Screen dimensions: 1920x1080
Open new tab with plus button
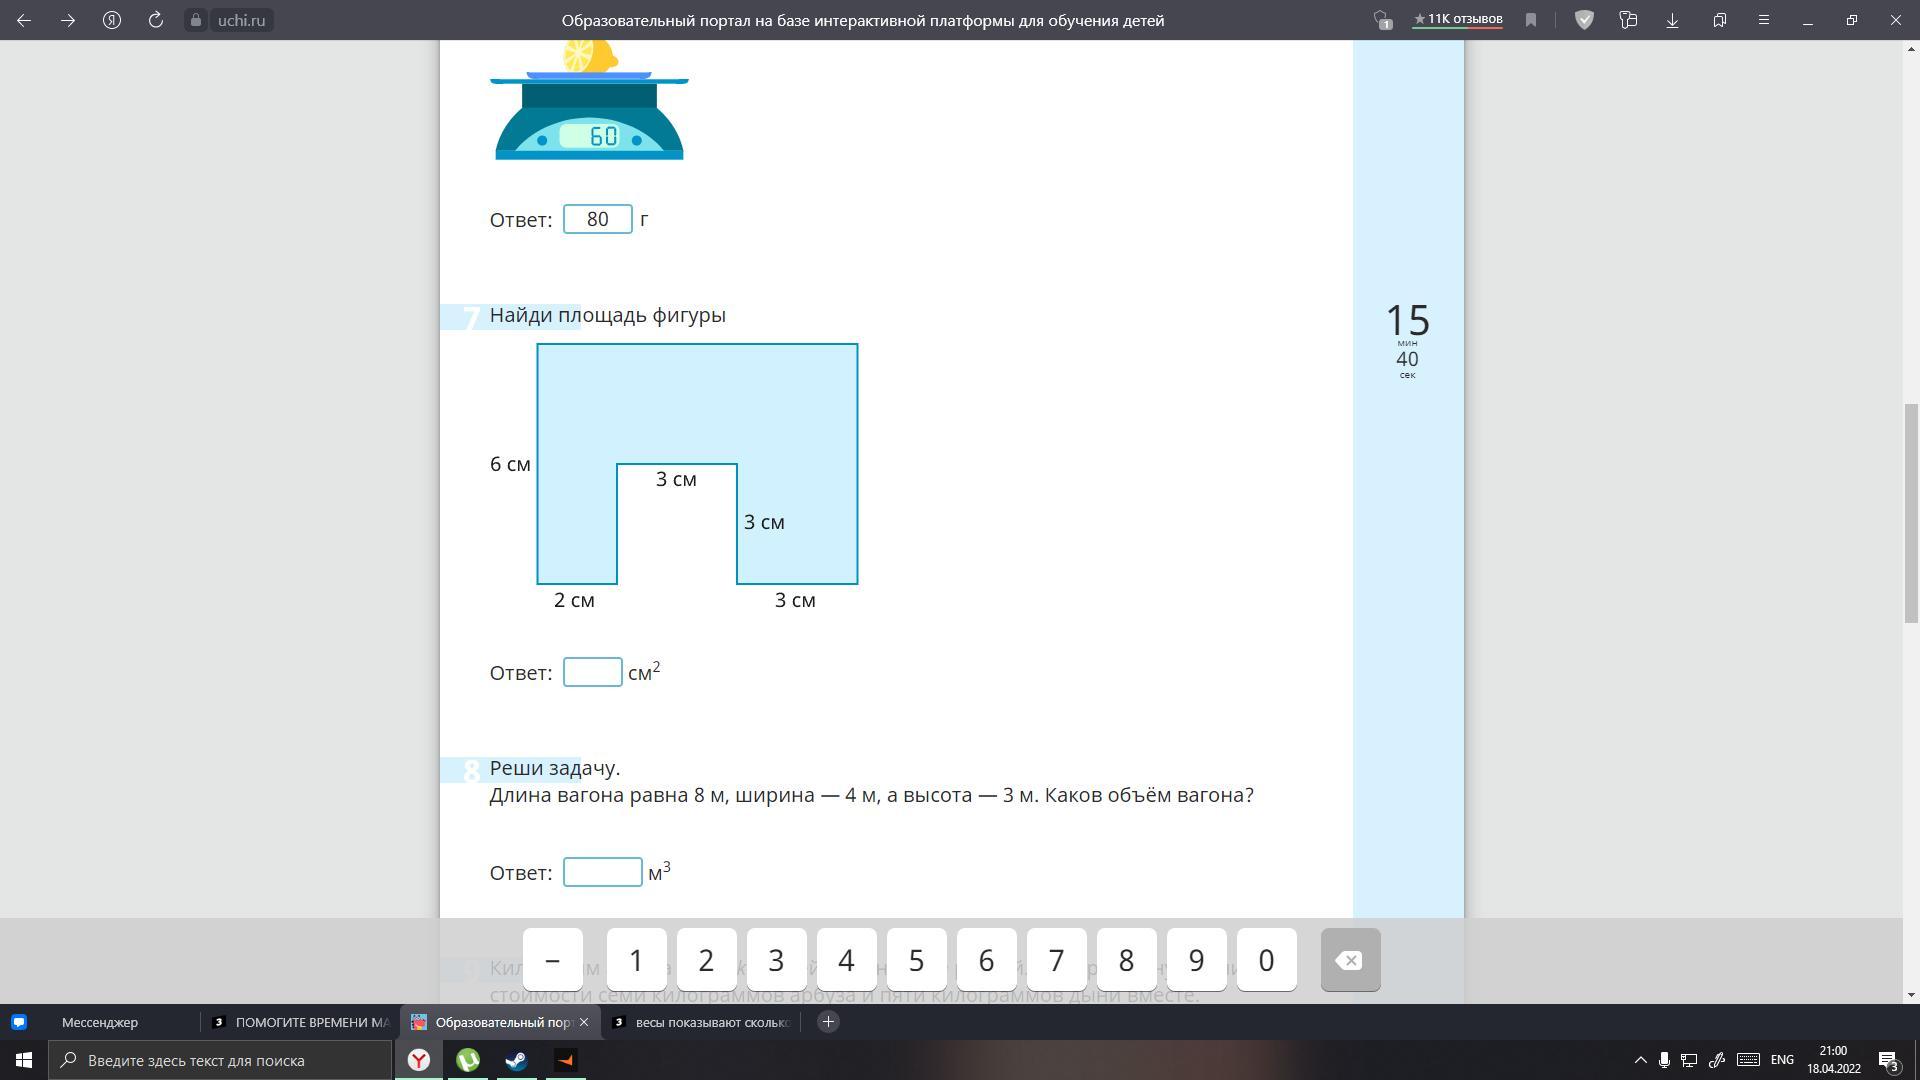[x=828, y=1022]
